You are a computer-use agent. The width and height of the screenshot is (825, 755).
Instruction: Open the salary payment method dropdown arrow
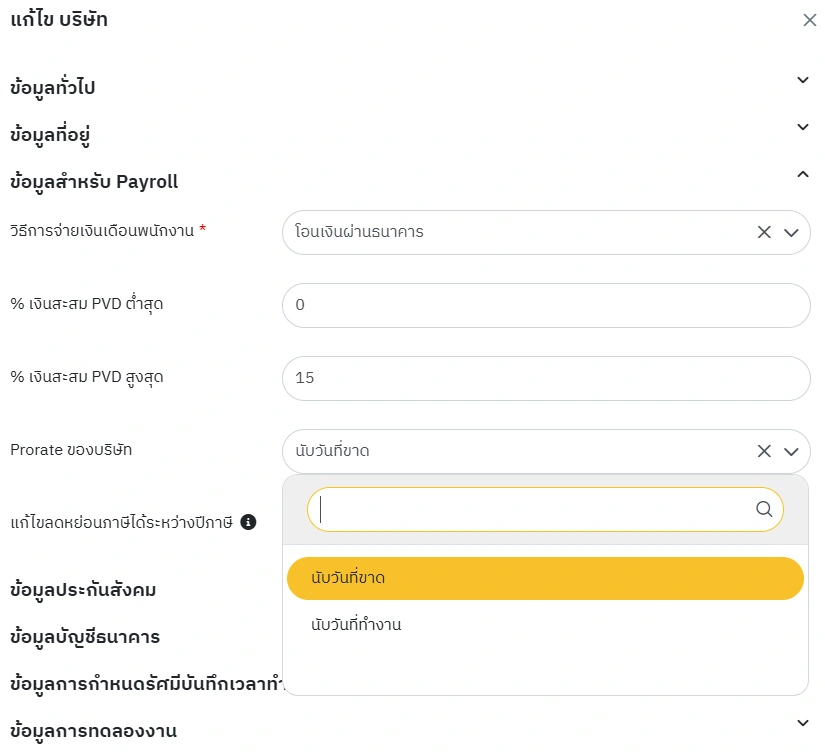791,232
